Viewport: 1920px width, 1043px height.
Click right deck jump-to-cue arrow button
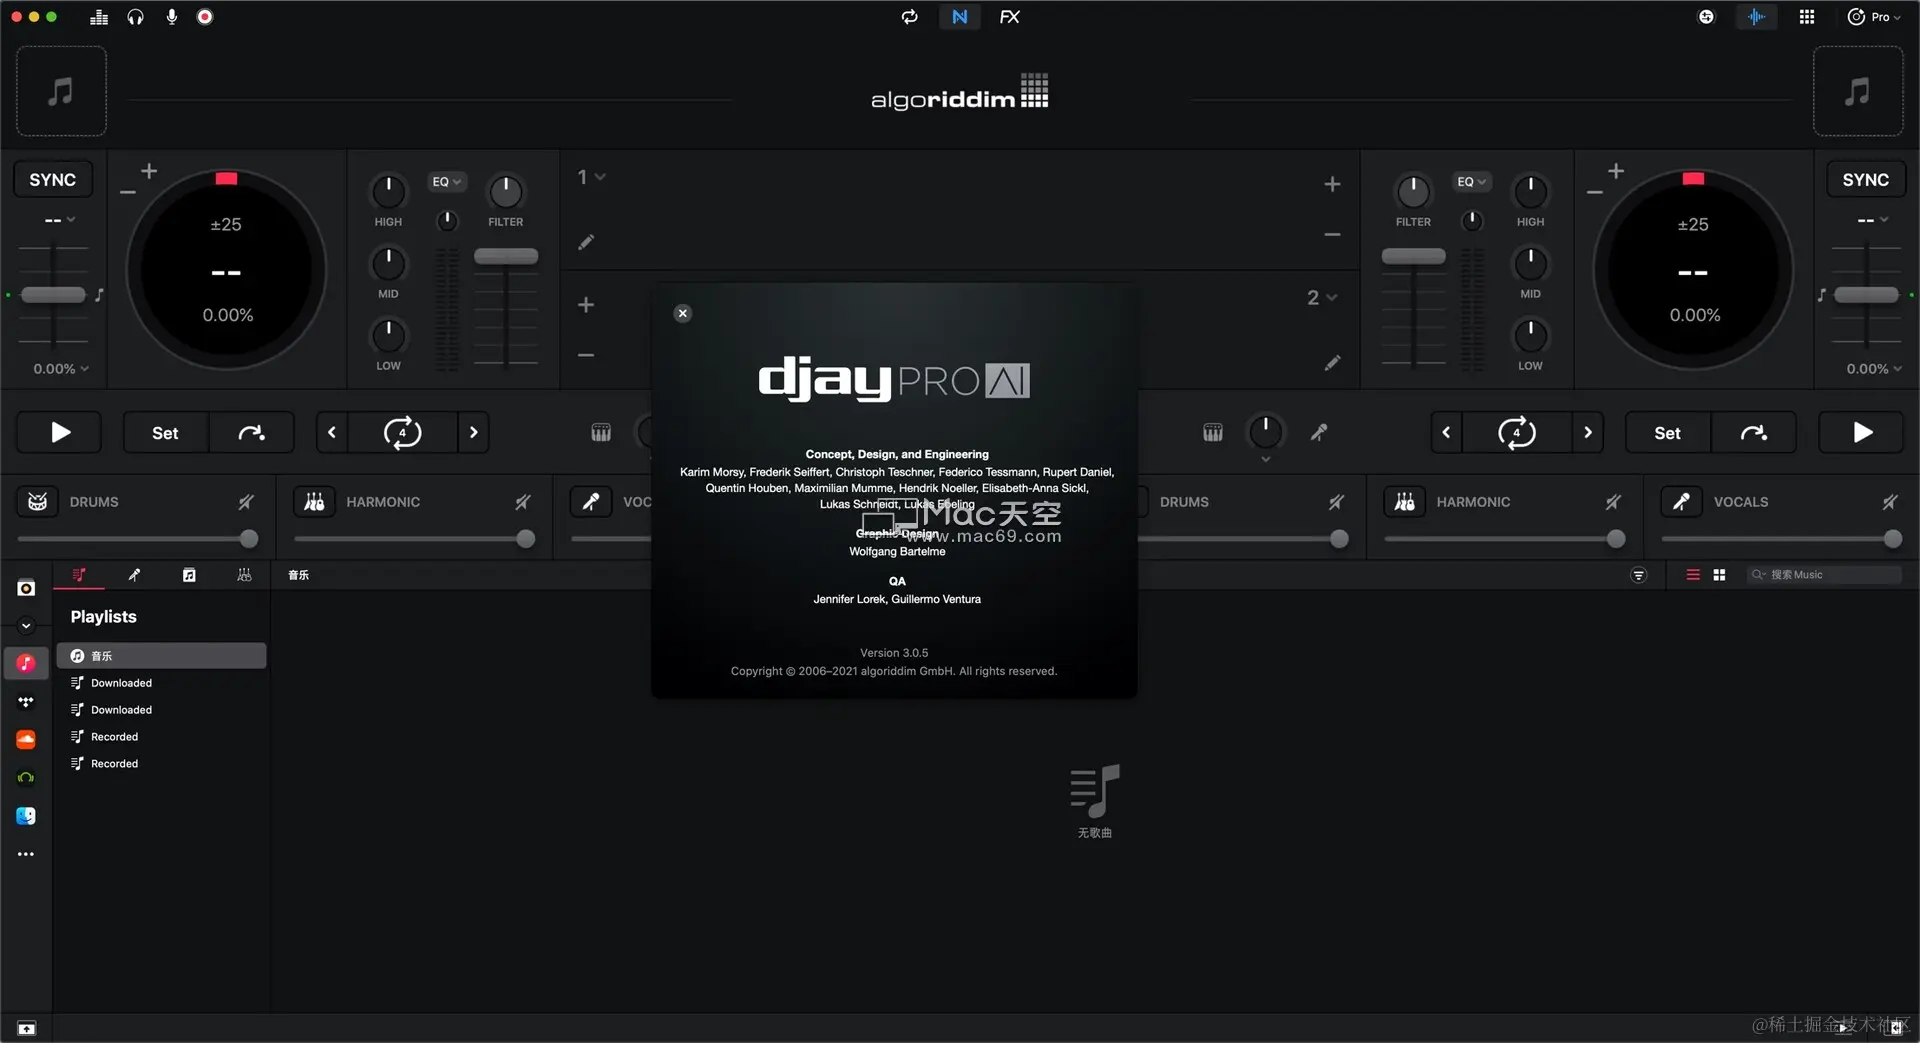[1753, 433]
